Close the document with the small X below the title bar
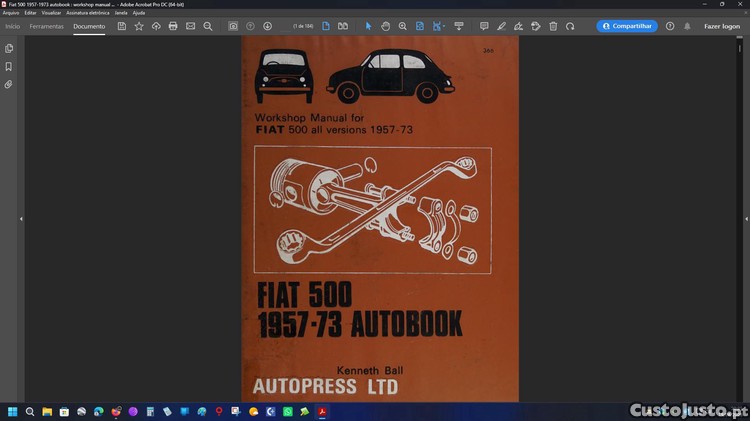750x421 pixels. click(746, 13)
